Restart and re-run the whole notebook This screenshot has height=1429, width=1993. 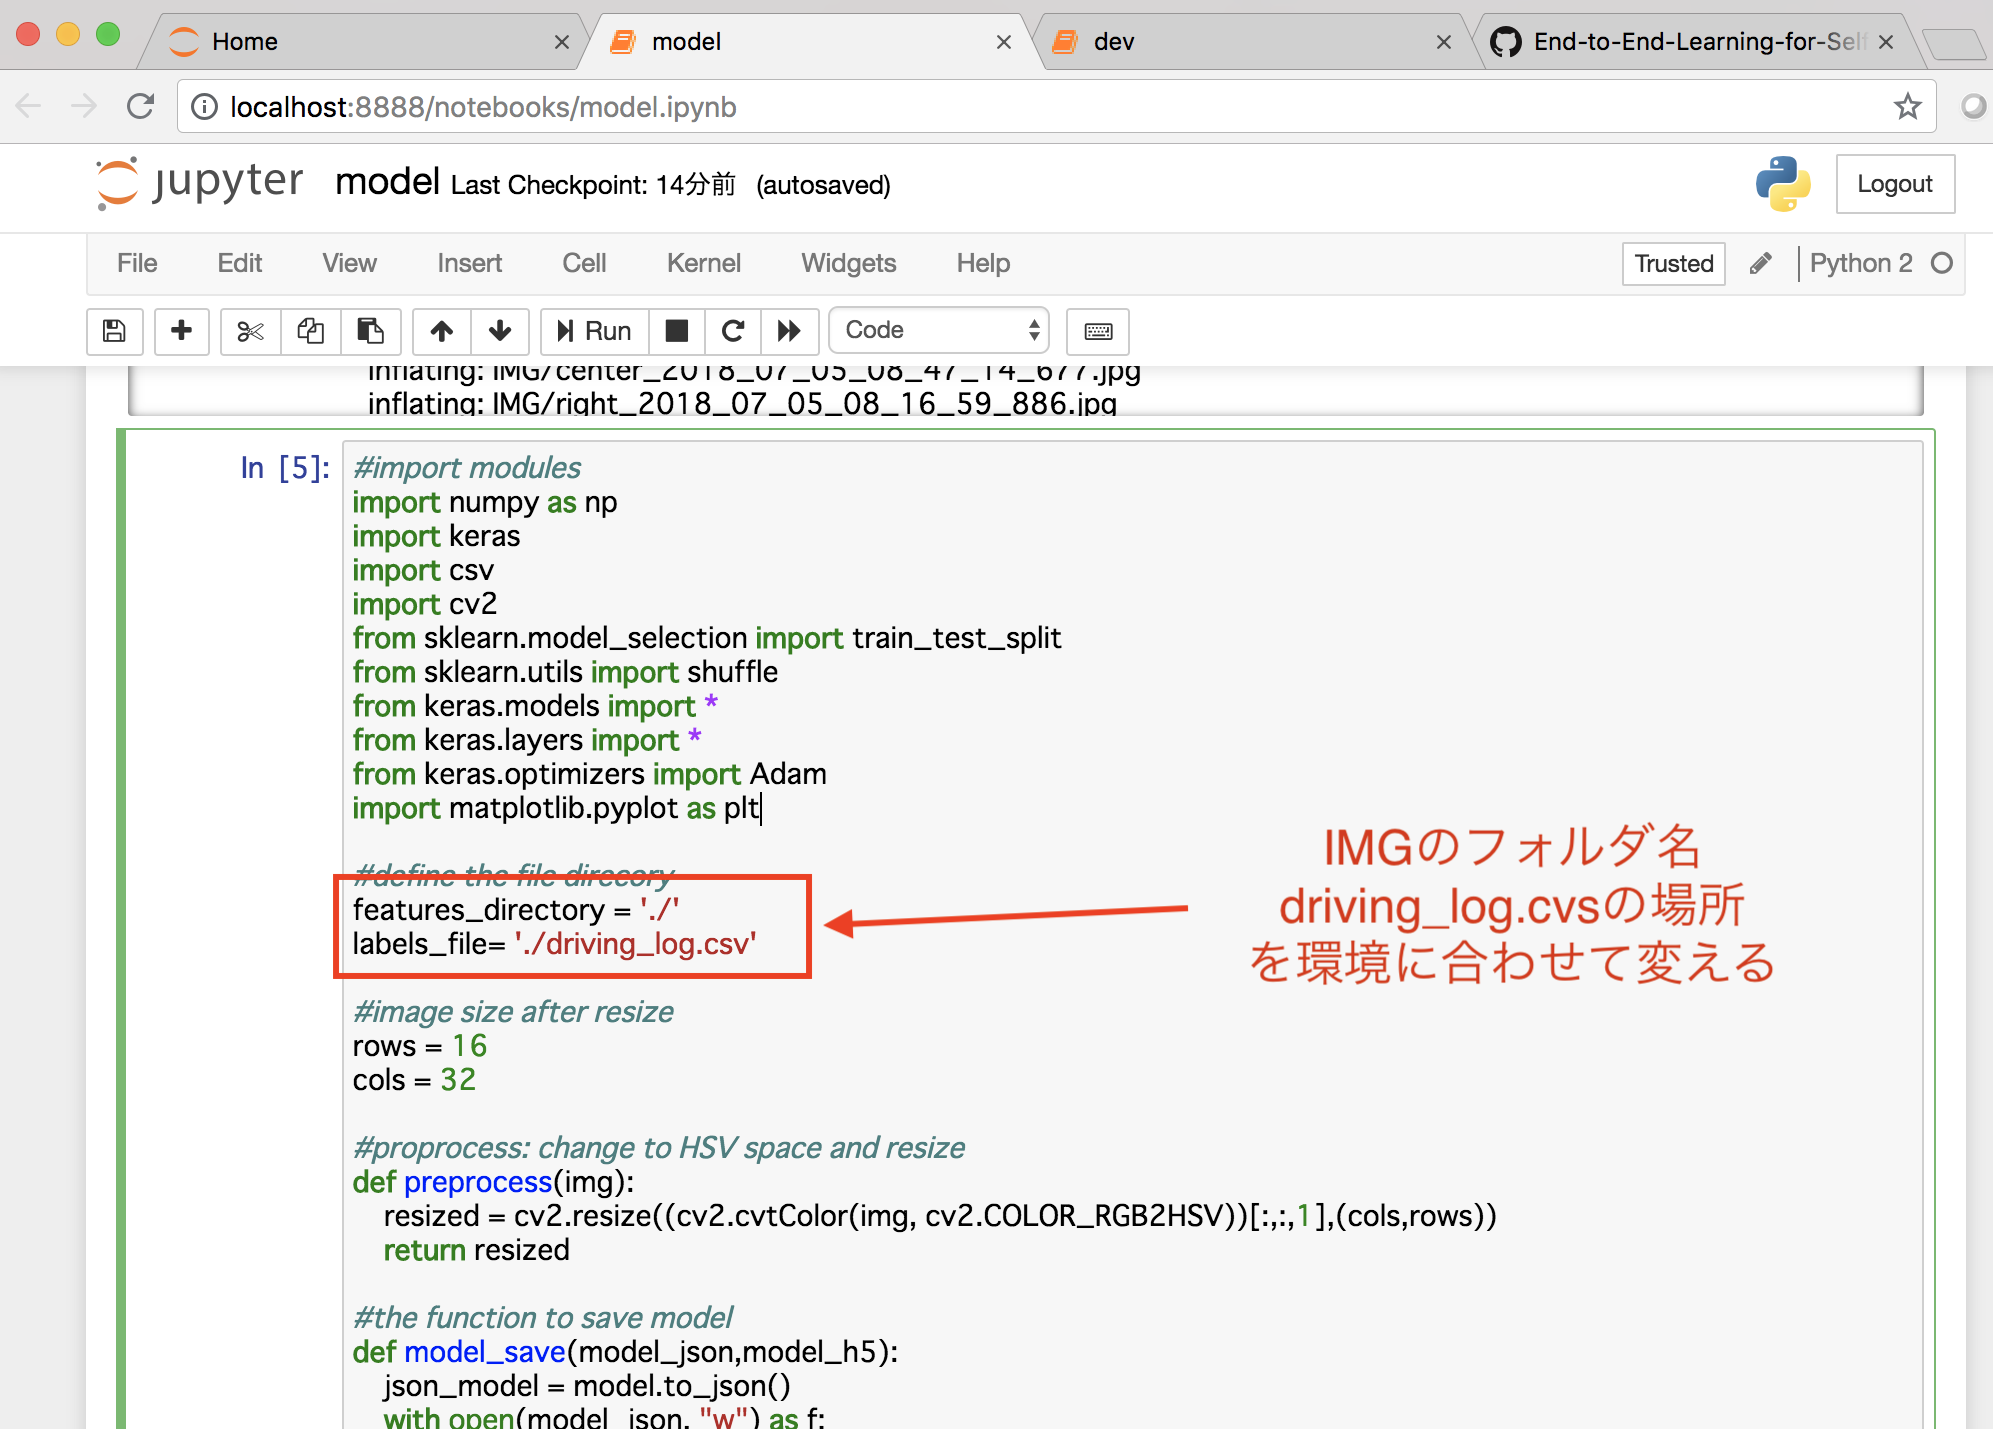point(789,331)
